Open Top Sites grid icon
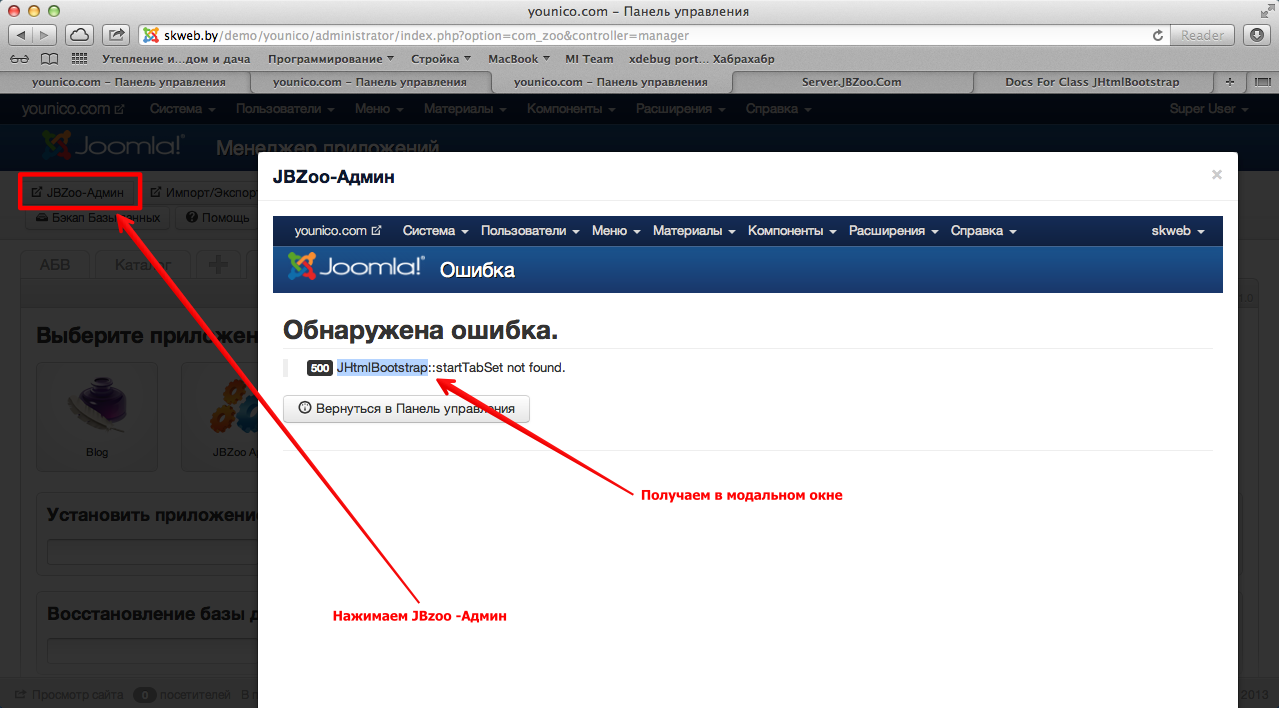This screenshot has width=1279, height=708. tap(80, 59)
